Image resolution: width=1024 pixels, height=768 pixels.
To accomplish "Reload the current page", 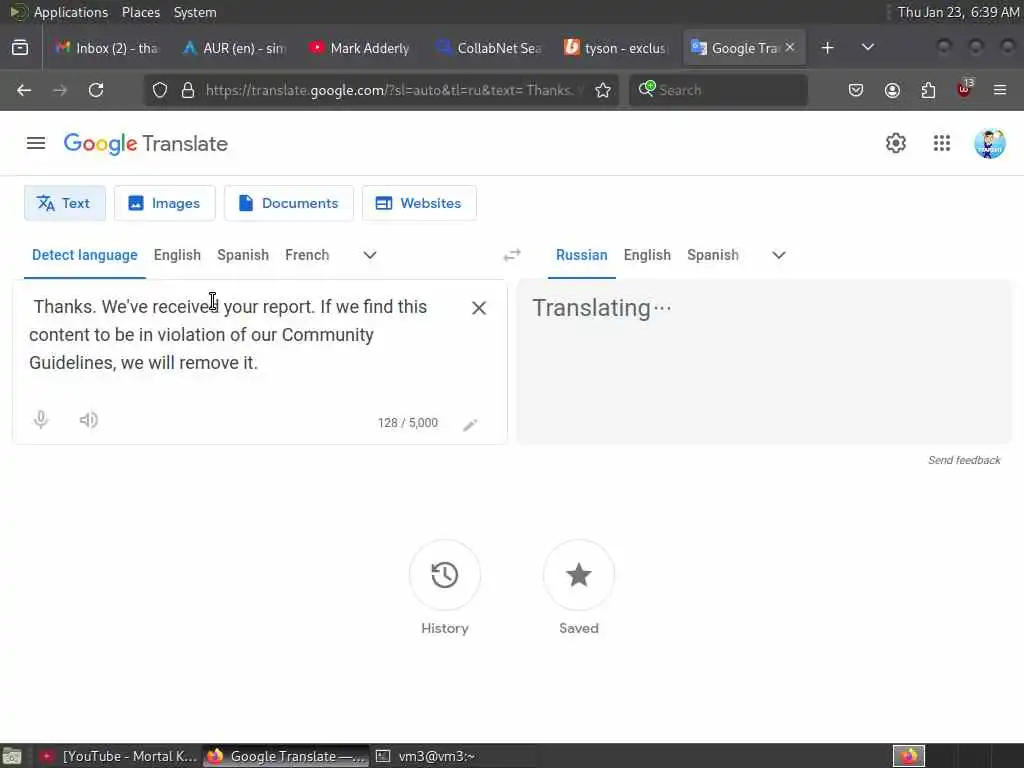I will [x=96, y=90].
